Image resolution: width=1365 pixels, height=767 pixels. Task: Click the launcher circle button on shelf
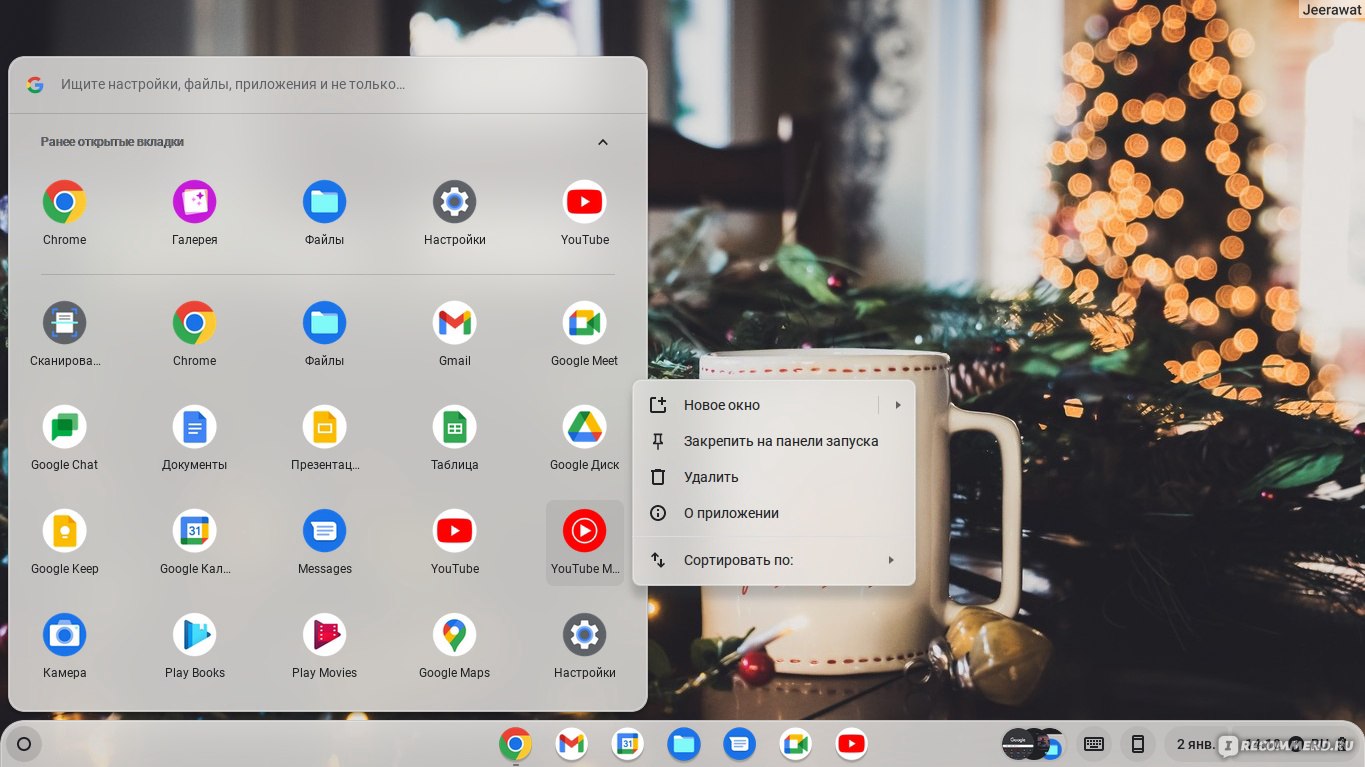coord(24,744)
